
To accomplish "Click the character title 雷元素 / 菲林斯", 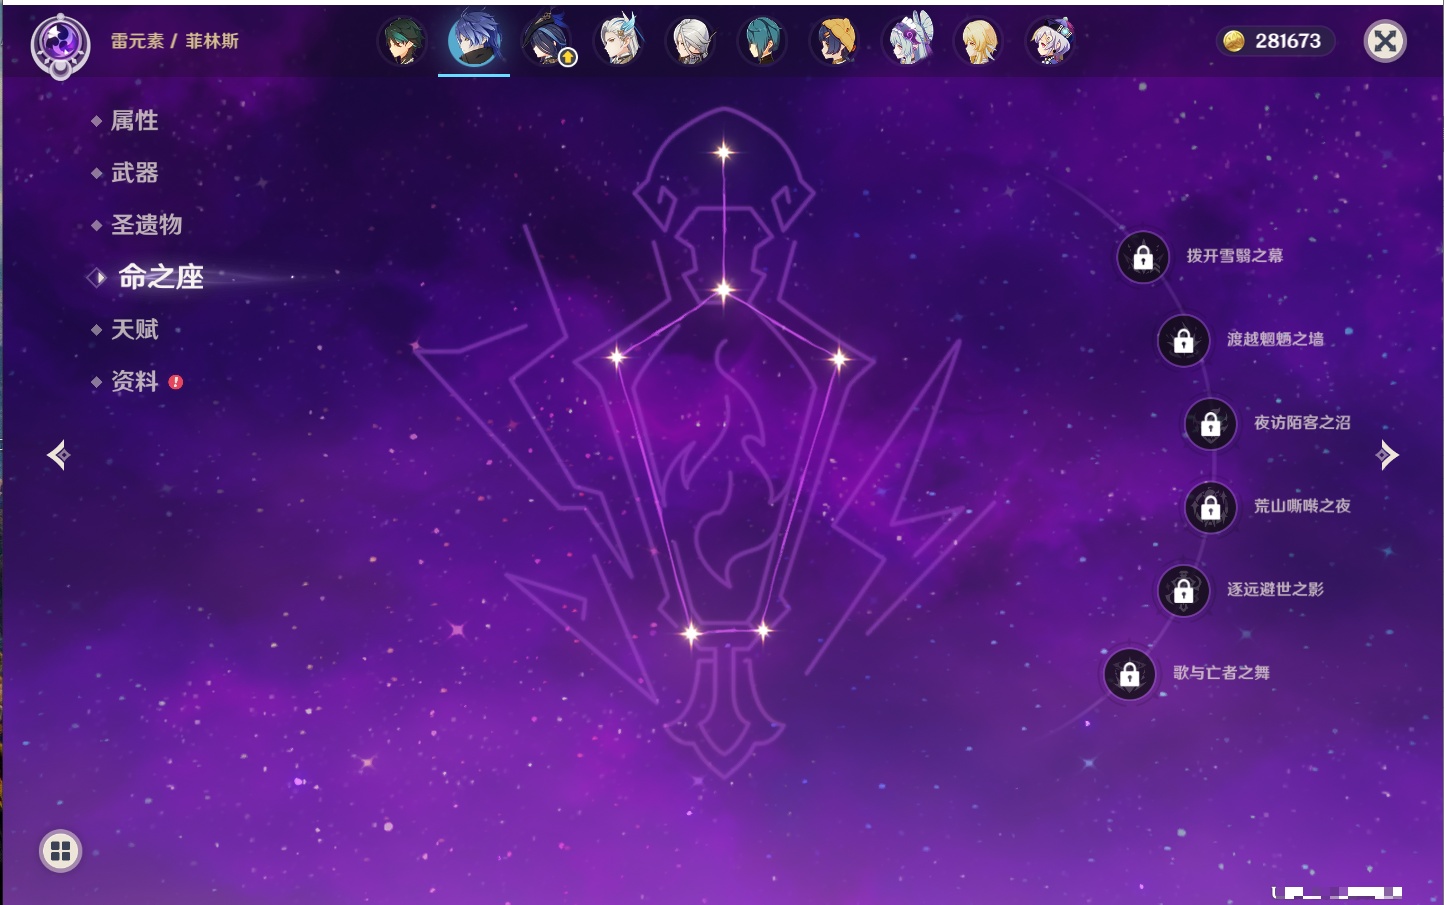I will click(x=175, y=41).
